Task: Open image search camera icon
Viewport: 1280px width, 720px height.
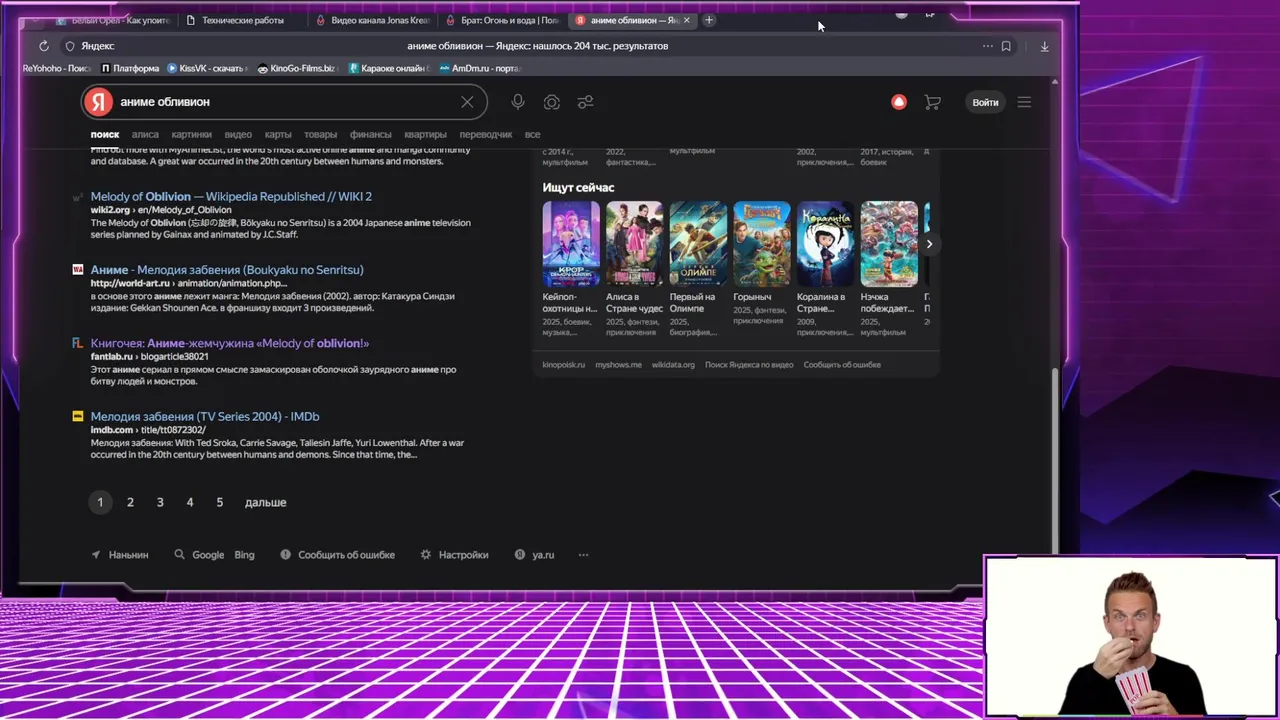Action: [x=552, y=102]
